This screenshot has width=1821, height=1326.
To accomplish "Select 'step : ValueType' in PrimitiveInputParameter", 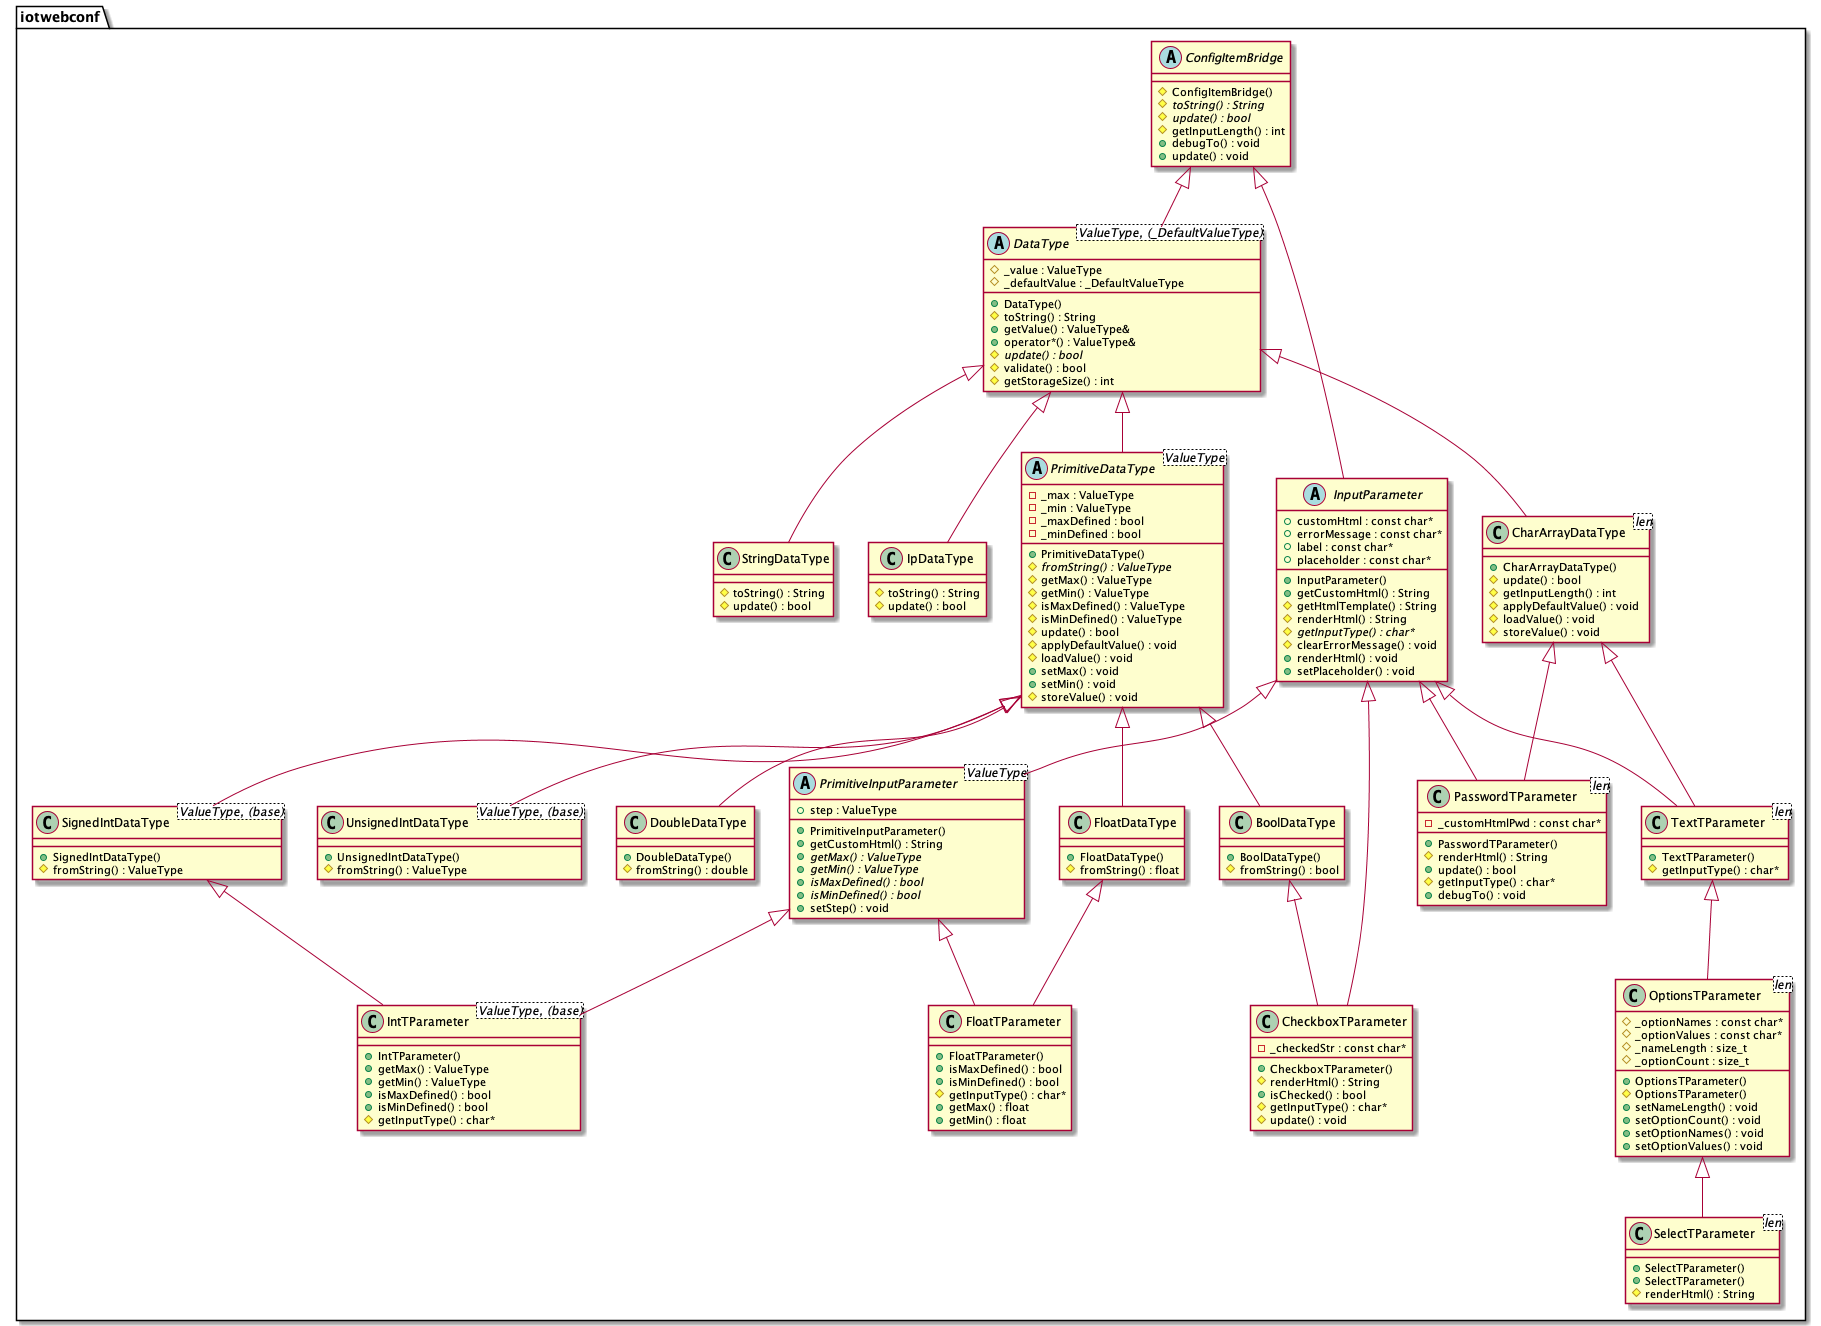I will [853, 810].
